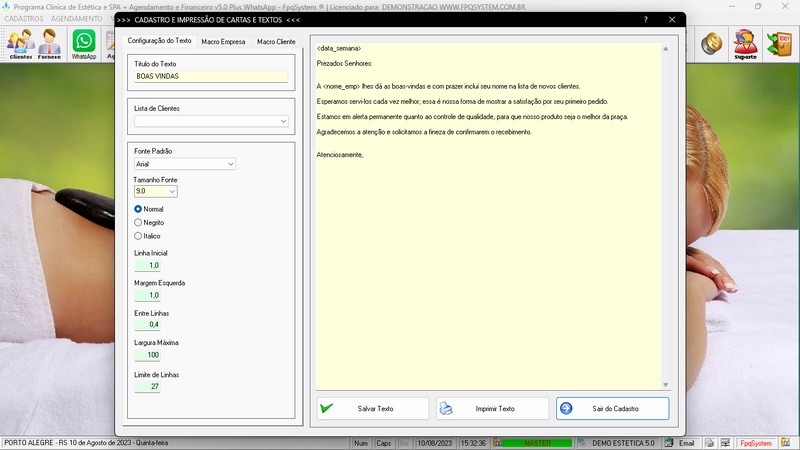The height and width of the screenshot is (450, 800).
Task: Click the Entre Linhas field
Action: (x=147, y=324)
